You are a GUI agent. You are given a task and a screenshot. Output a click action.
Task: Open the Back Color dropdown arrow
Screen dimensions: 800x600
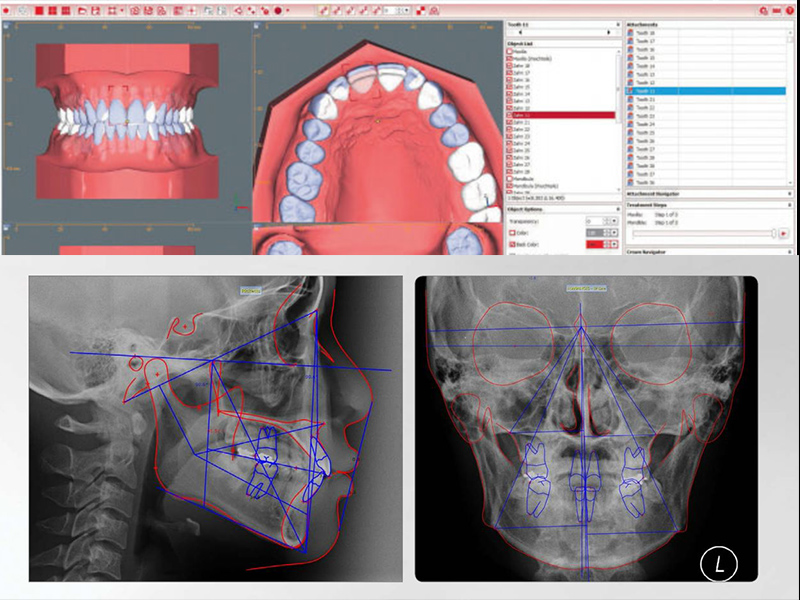615,244
